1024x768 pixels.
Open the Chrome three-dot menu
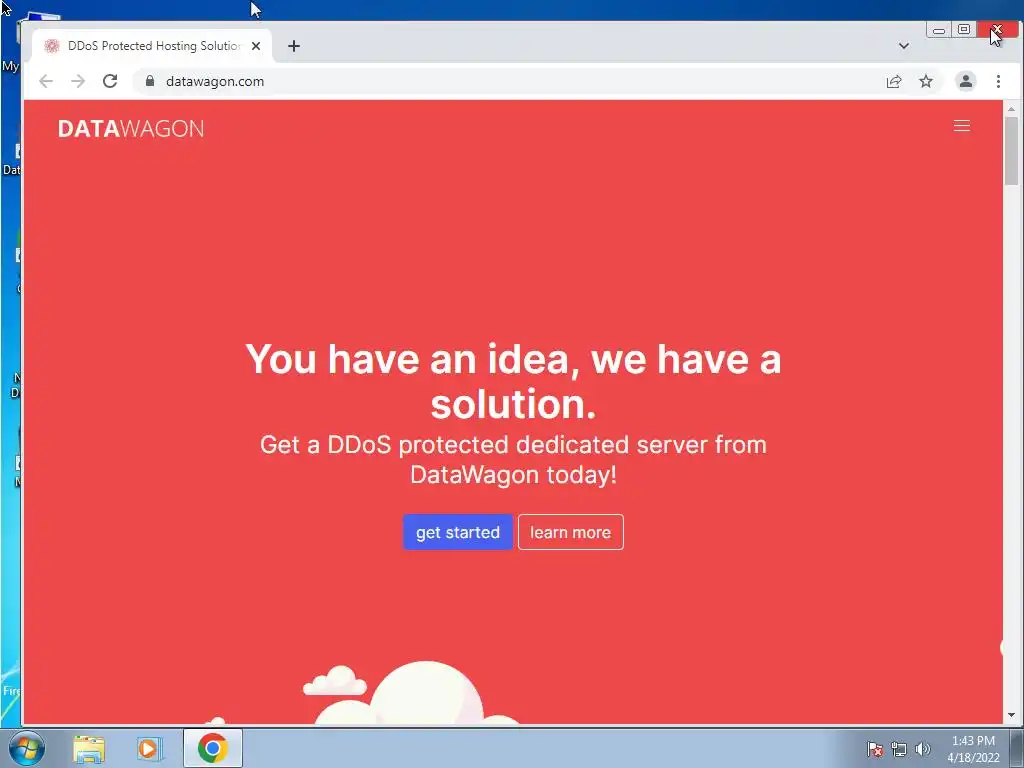click(x=998, y=81)
